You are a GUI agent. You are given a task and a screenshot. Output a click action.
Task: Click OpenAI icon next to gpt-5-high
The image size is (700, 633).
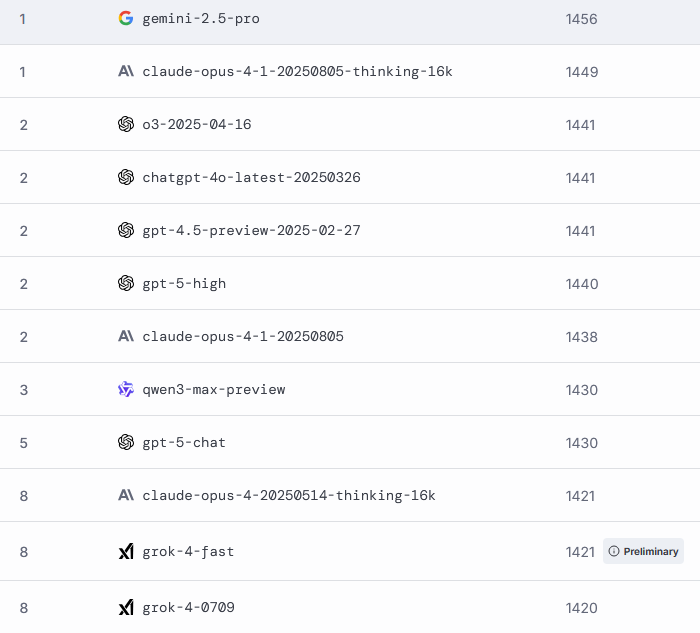coord(125,283)
